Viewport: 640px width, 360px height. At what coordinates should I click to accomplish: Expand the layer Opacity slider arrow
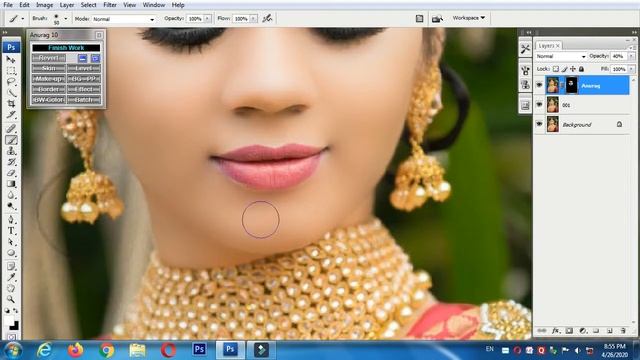632,56
